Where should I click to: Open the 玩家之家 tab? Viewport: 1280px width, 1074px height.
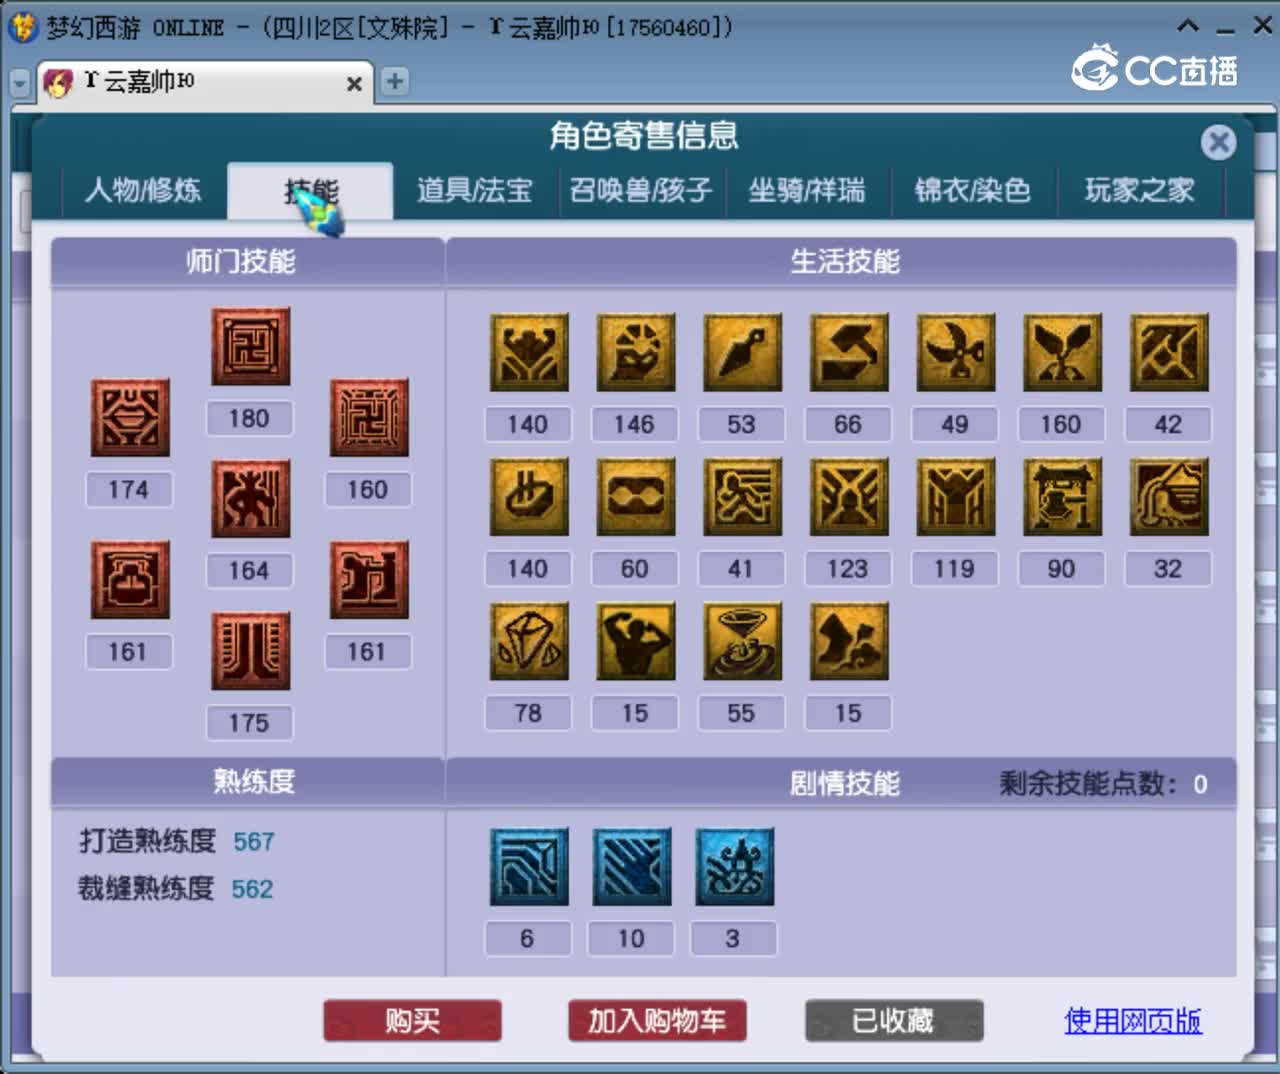pos(1140,190)
